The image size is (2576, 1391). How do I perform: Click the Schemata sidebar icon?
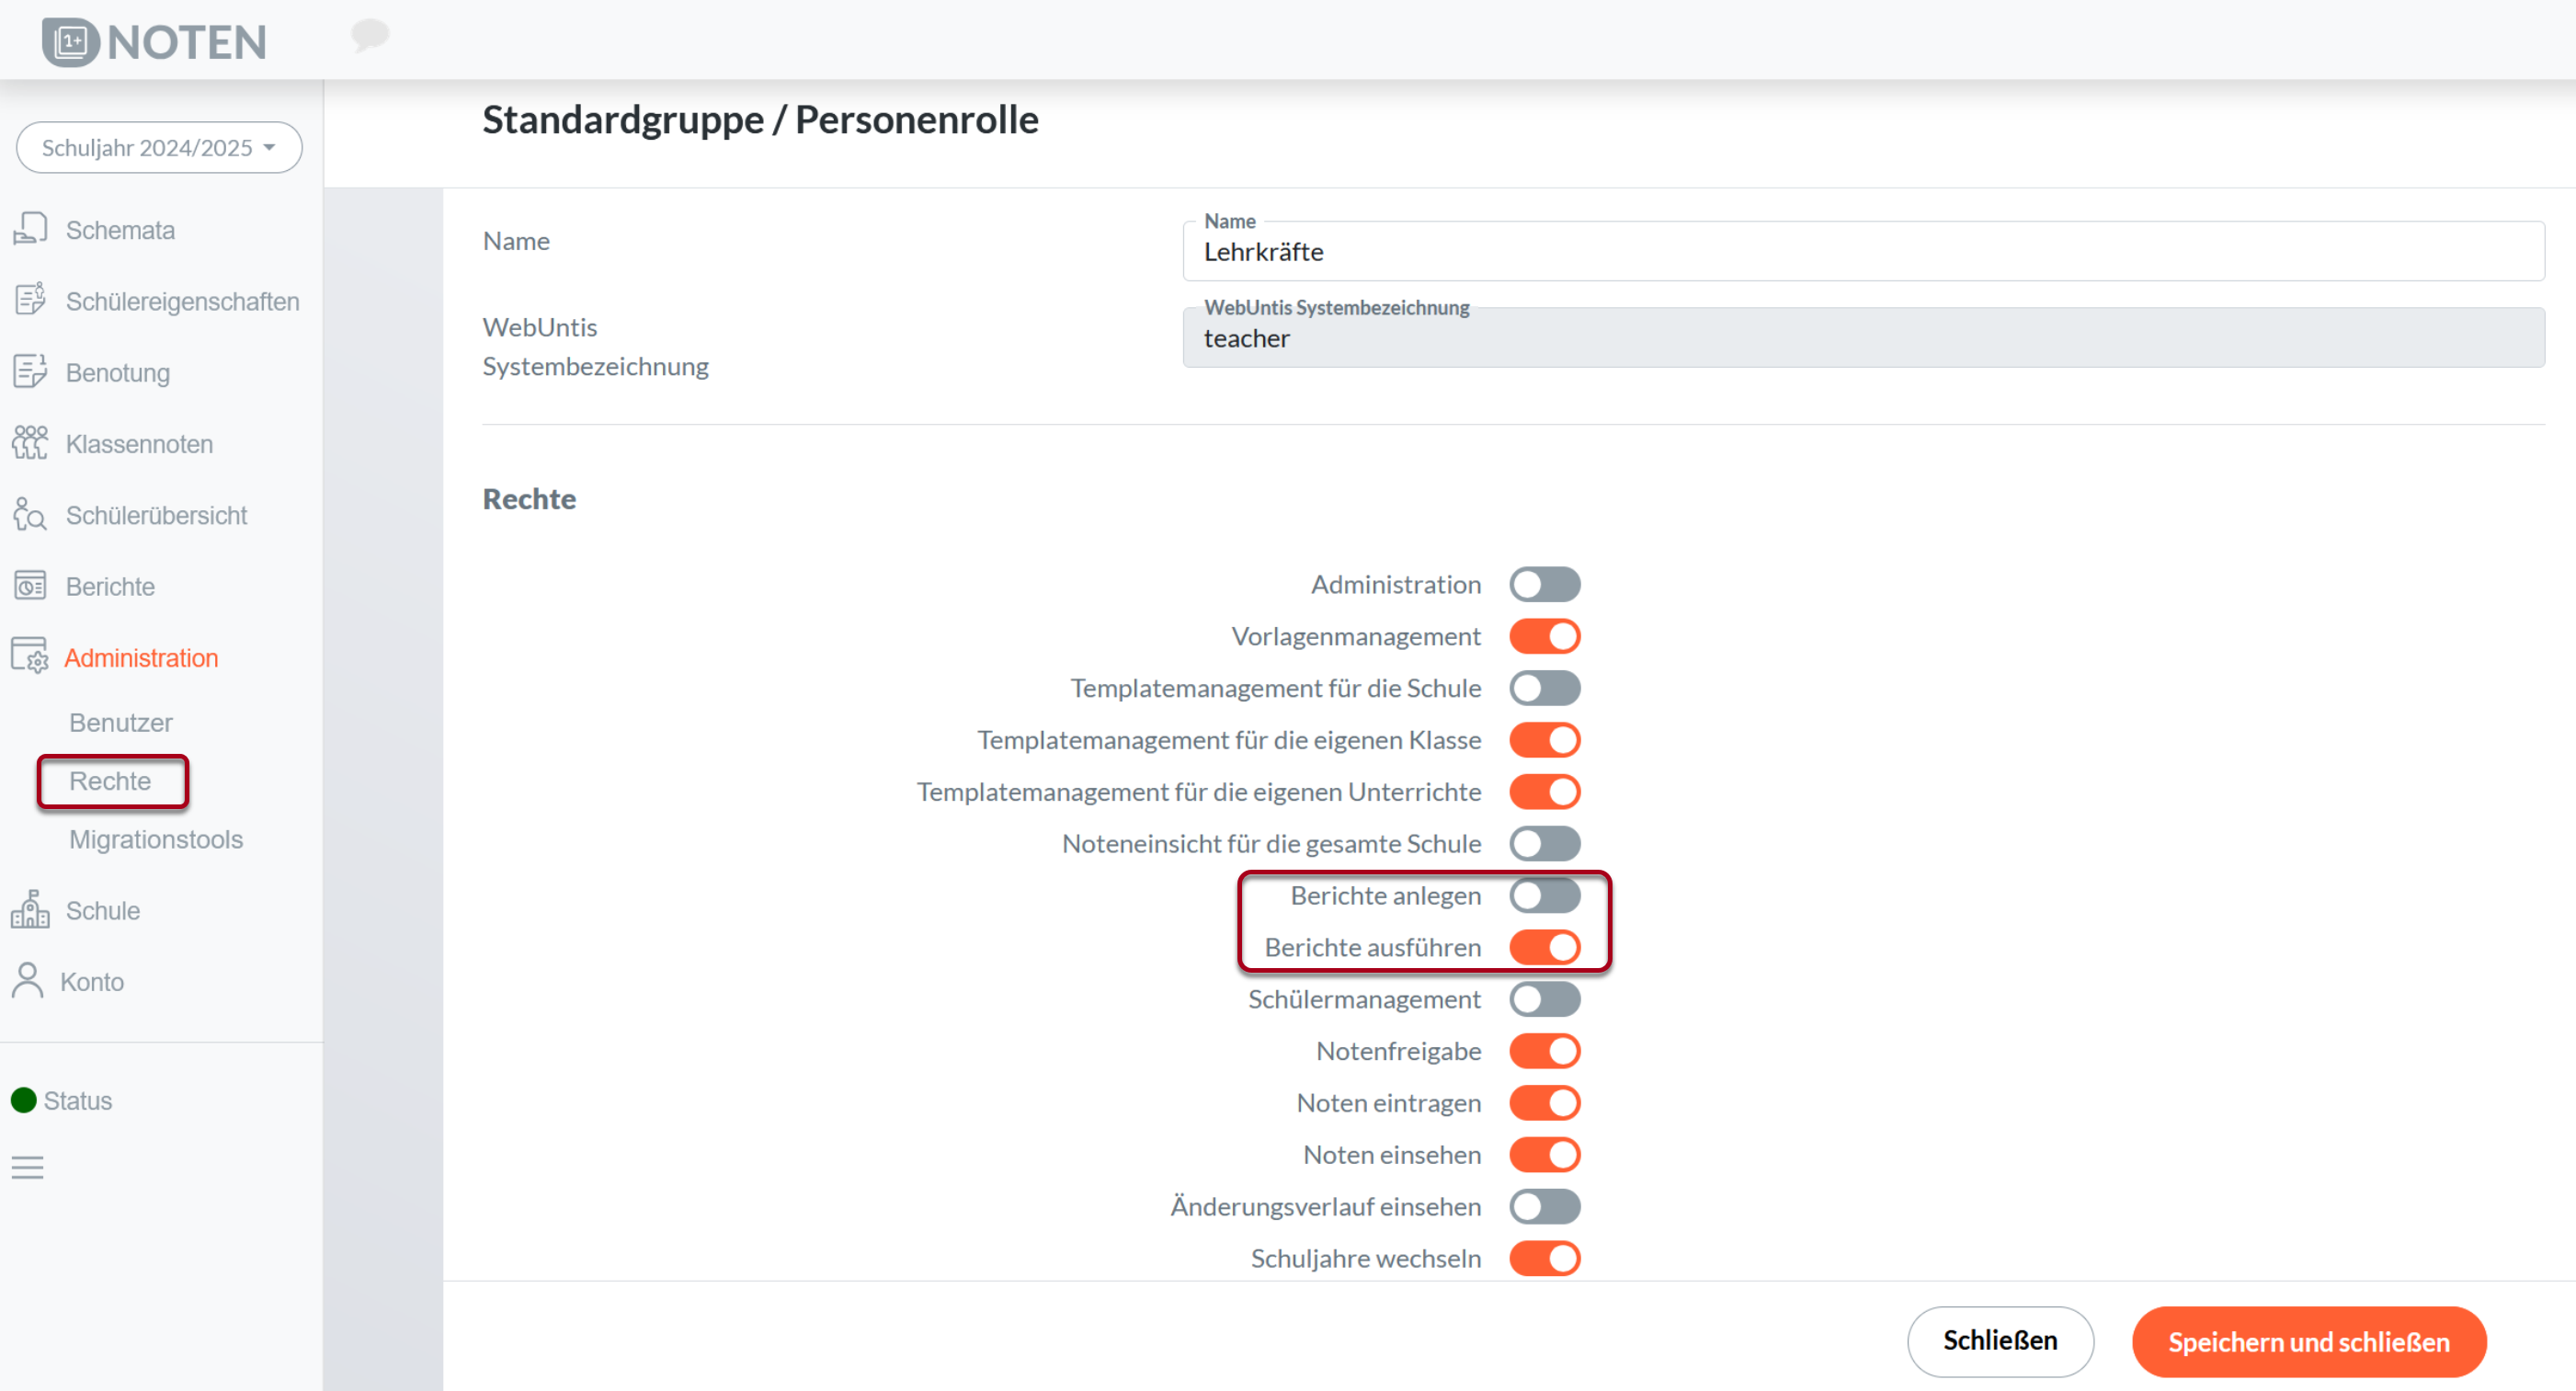30,229
